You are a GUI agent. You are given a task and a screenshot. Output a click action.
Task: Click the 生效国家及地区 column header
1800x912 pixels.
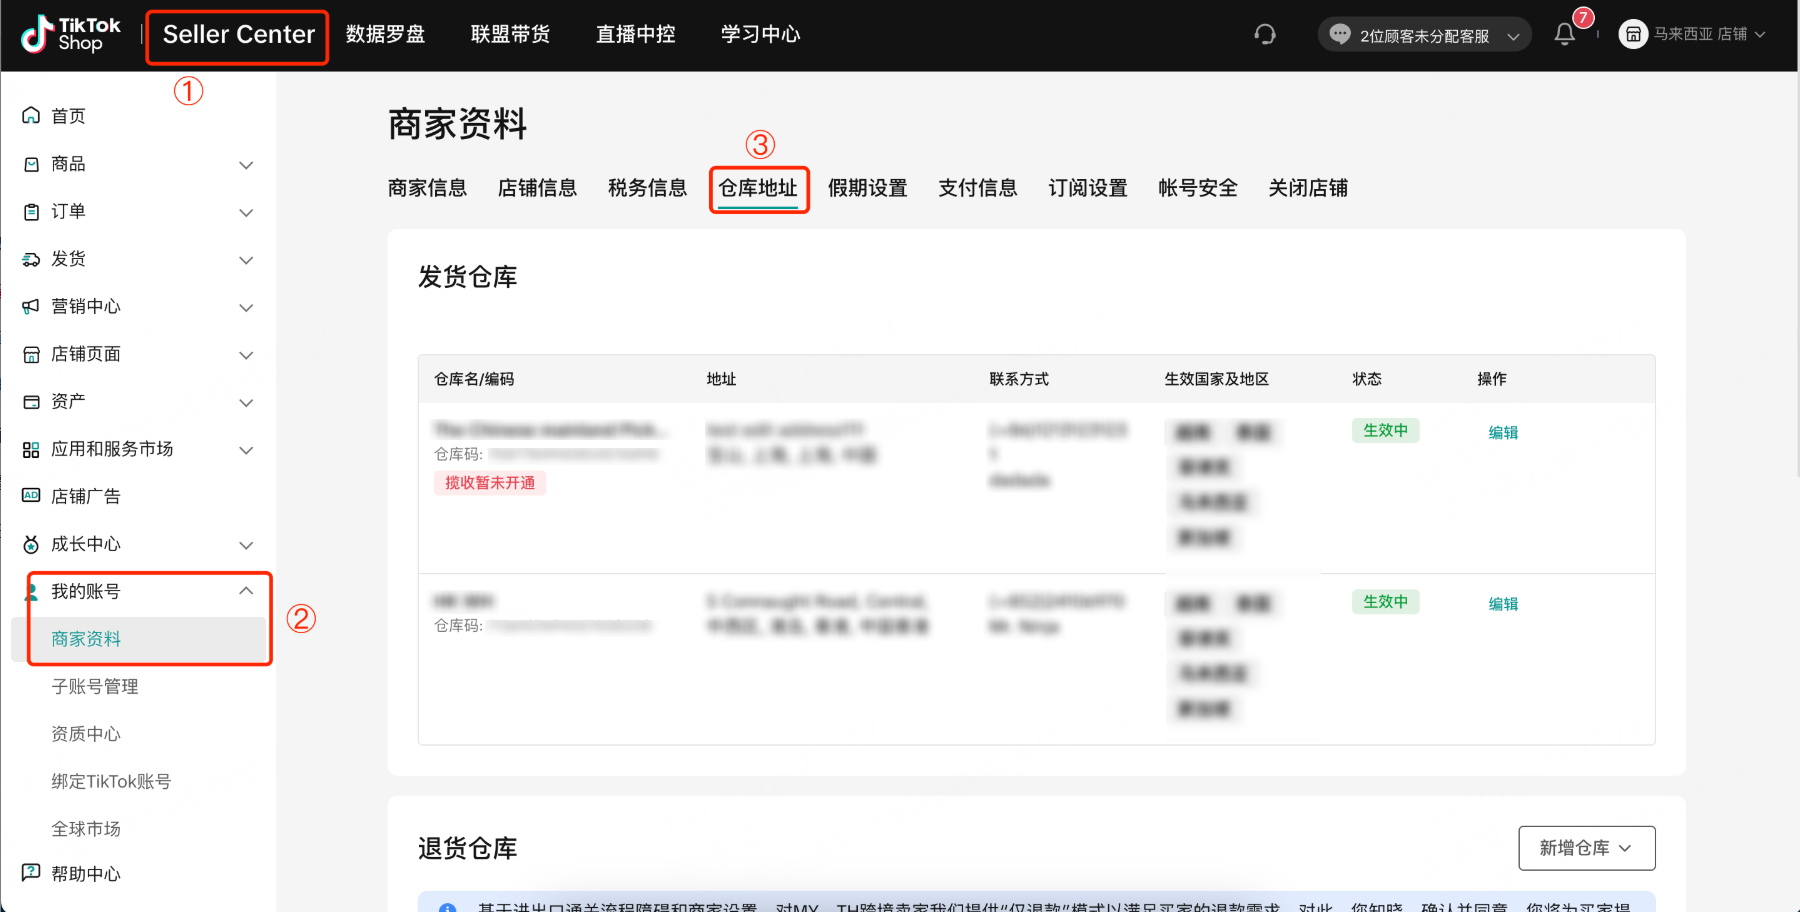coord(1216,379)
